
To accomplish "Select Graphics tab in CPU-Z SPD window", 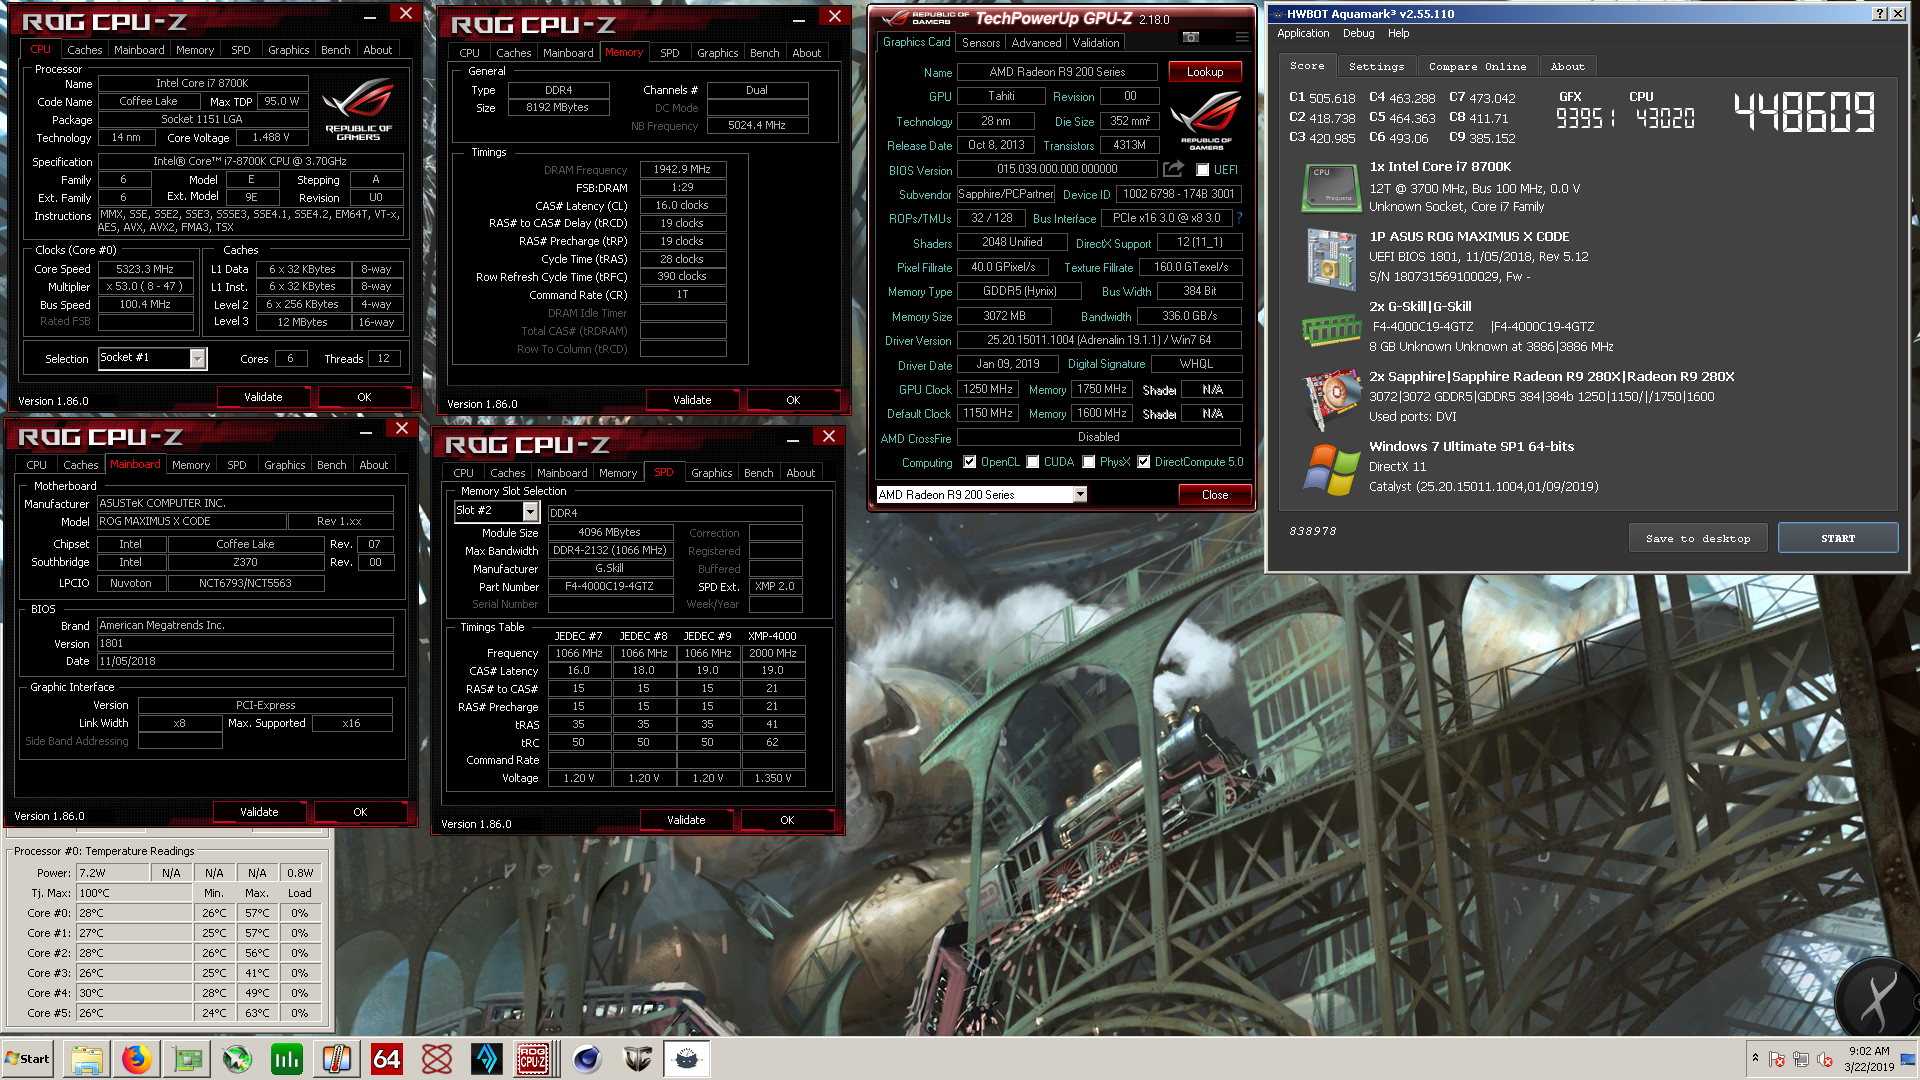I will pos(711,473).
